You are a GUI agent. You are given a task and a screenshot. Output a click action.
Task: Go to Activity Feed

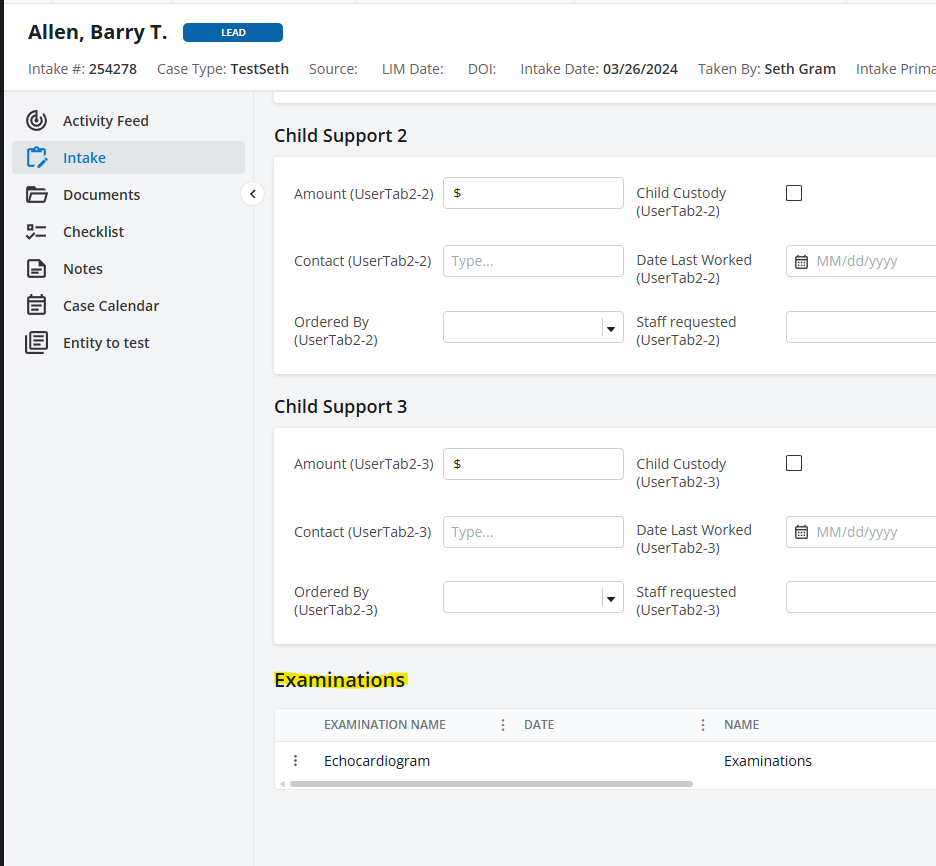pyautogui.click(x=106, y=121)
